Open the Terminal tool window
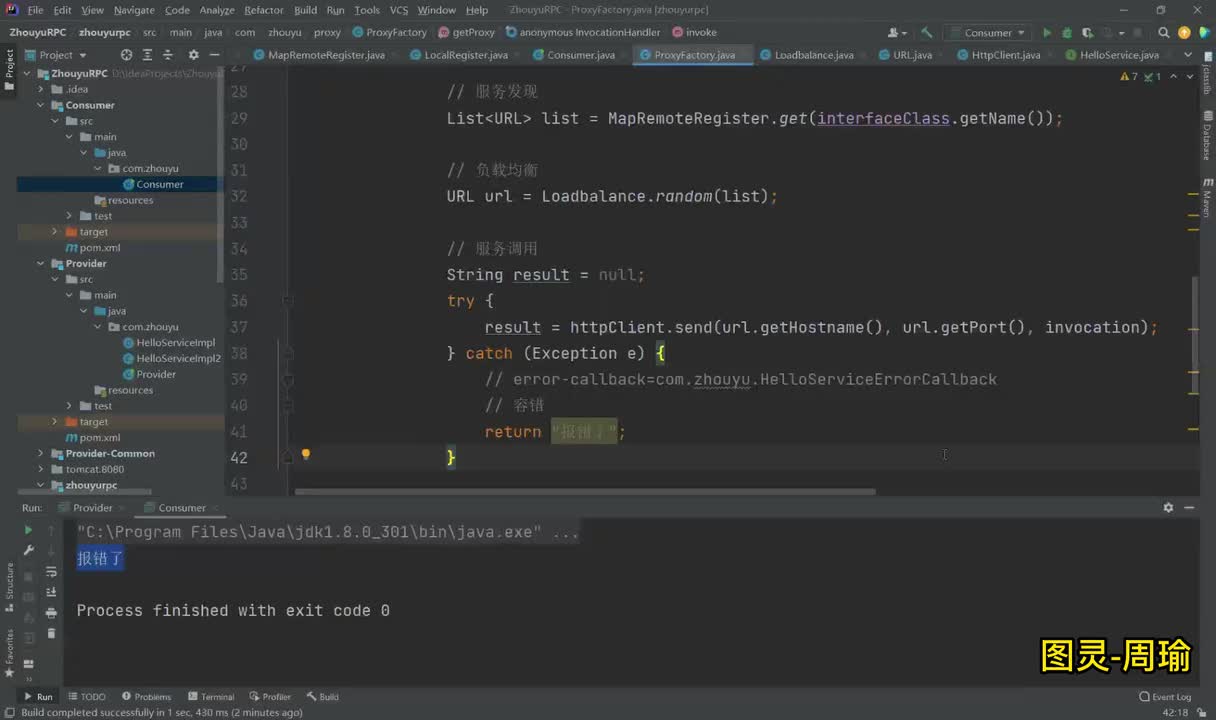This screenshot has height=720, width=1216. (211, 697)
